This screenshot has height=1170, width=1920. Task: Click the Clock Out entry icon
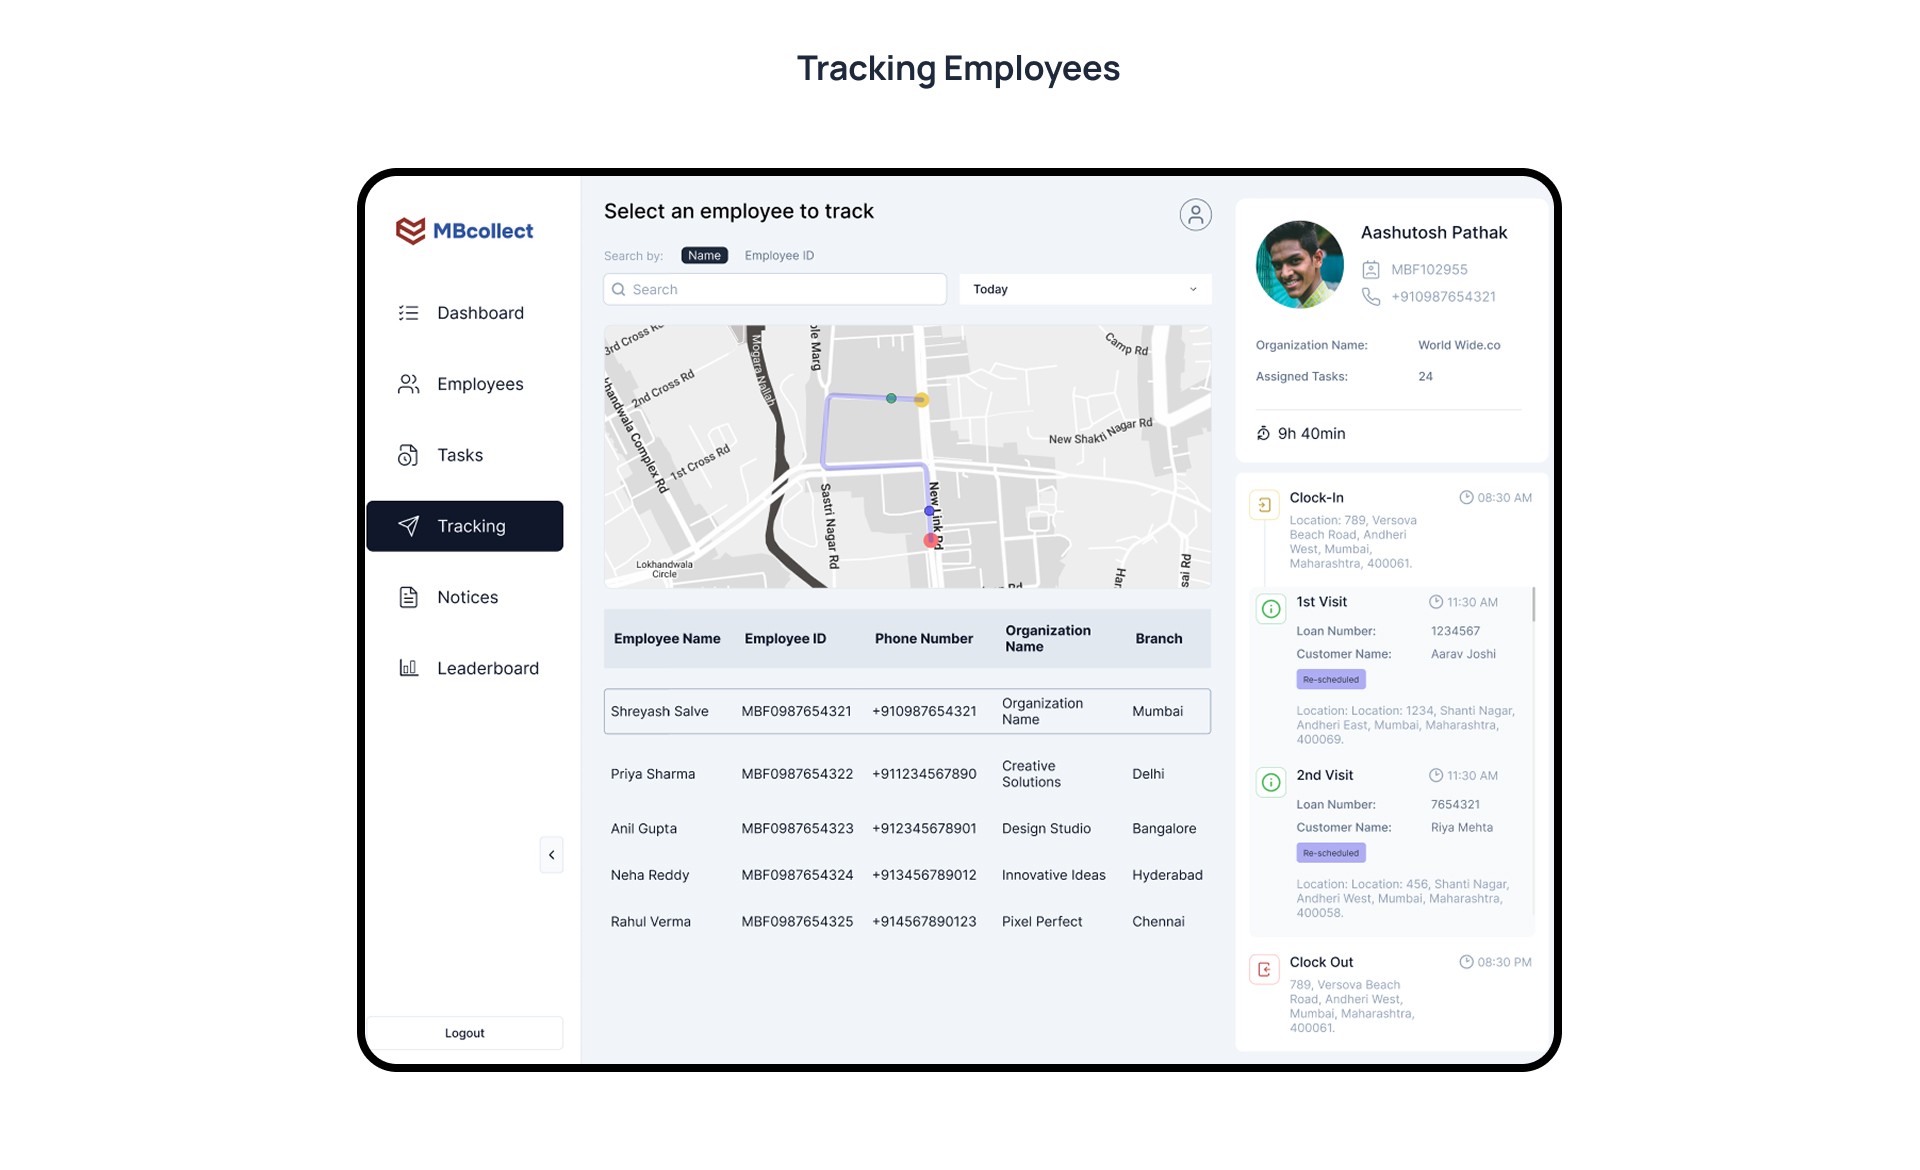1264,969
